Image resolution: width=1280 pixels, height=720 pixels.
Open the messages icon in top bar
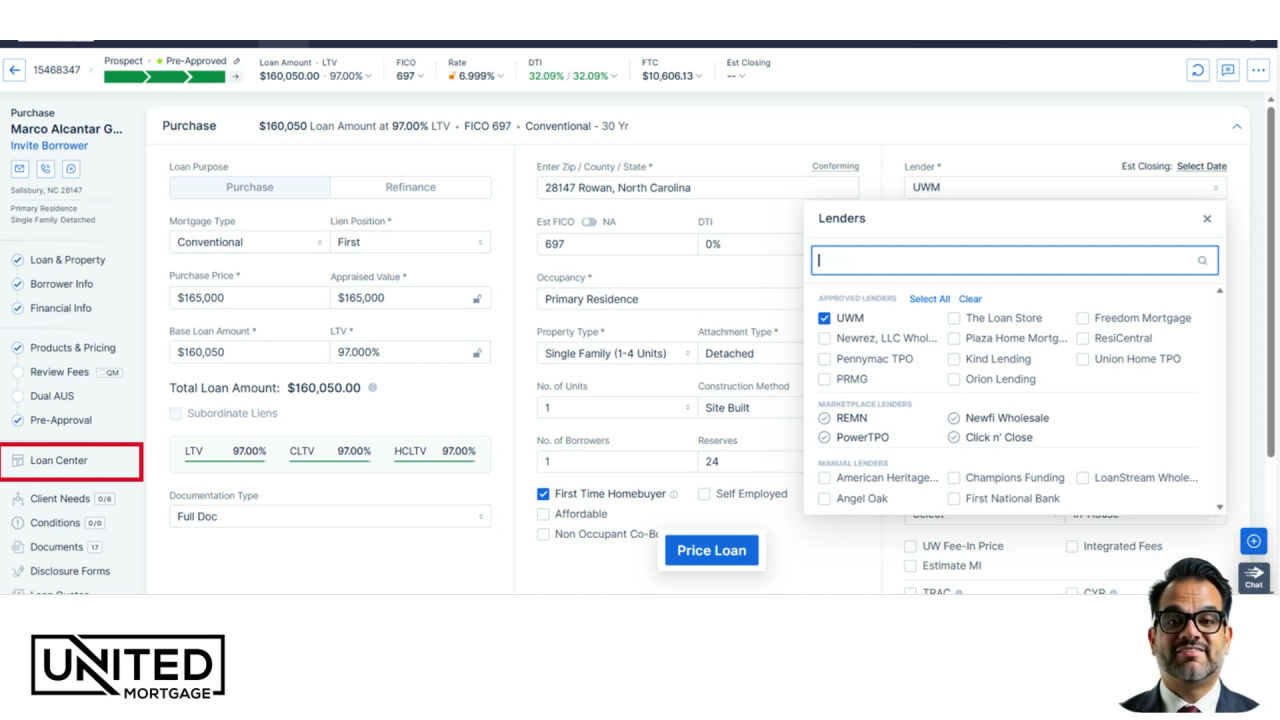(x=1228, y=70)
